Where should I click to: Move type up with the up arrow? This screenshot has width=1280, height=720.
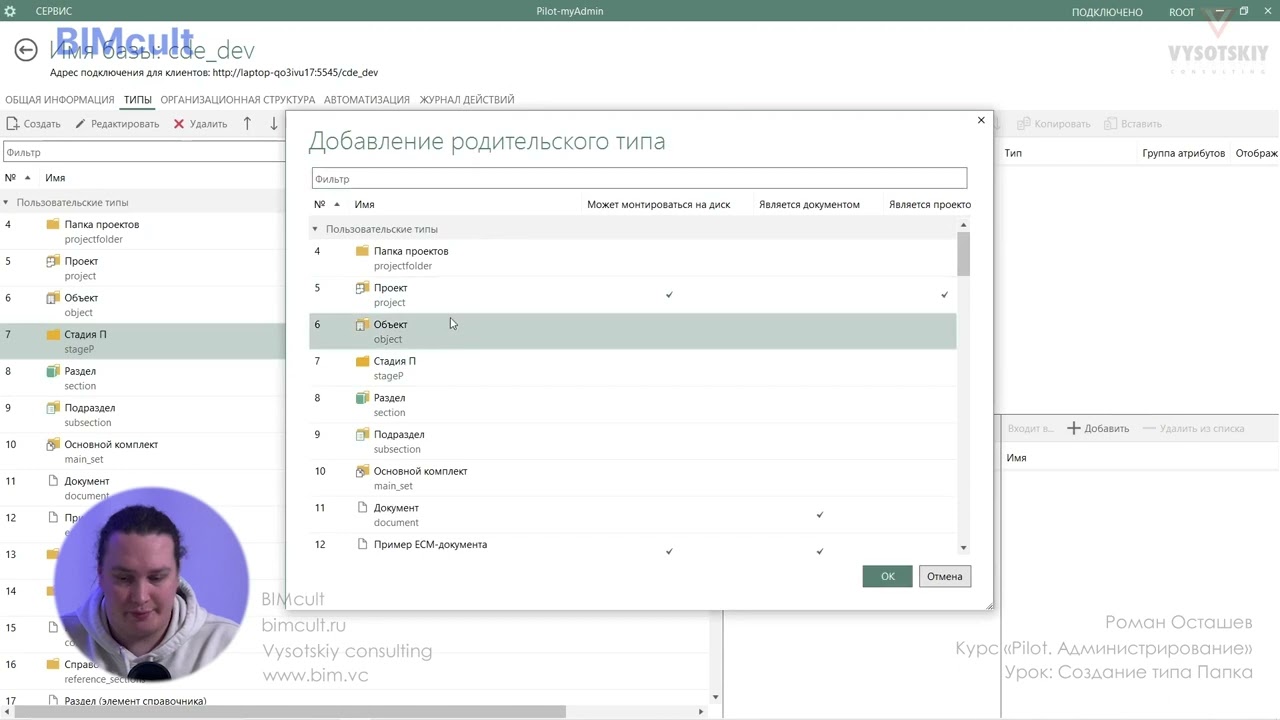coord(247,124)
